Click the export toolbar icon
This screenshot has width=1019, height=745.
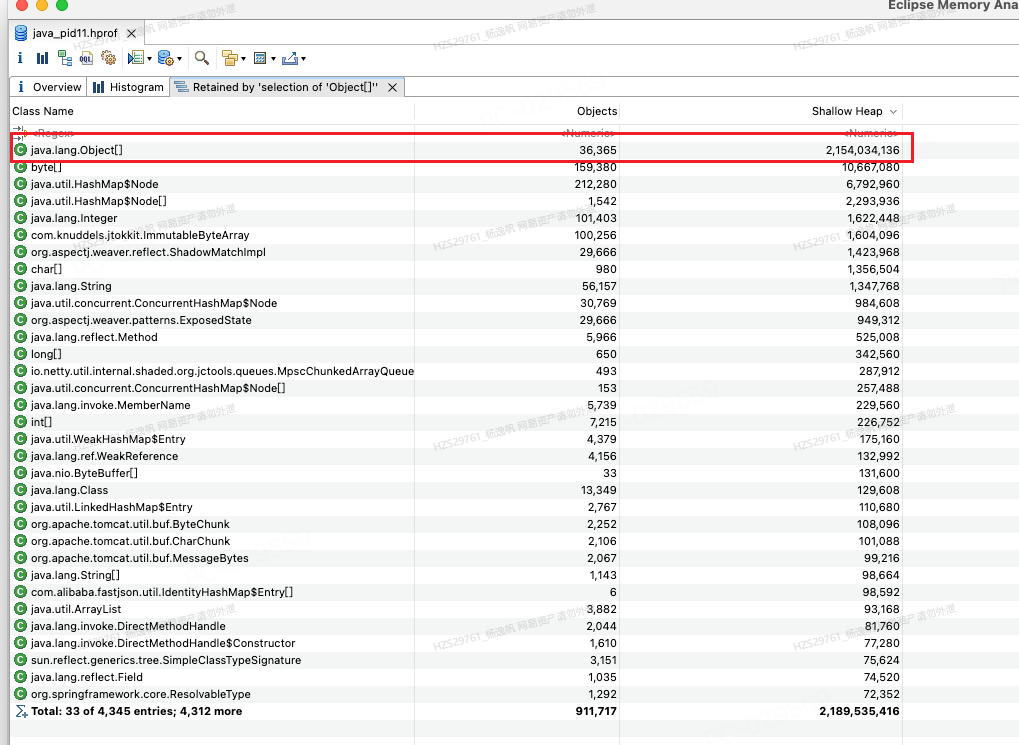290,59
